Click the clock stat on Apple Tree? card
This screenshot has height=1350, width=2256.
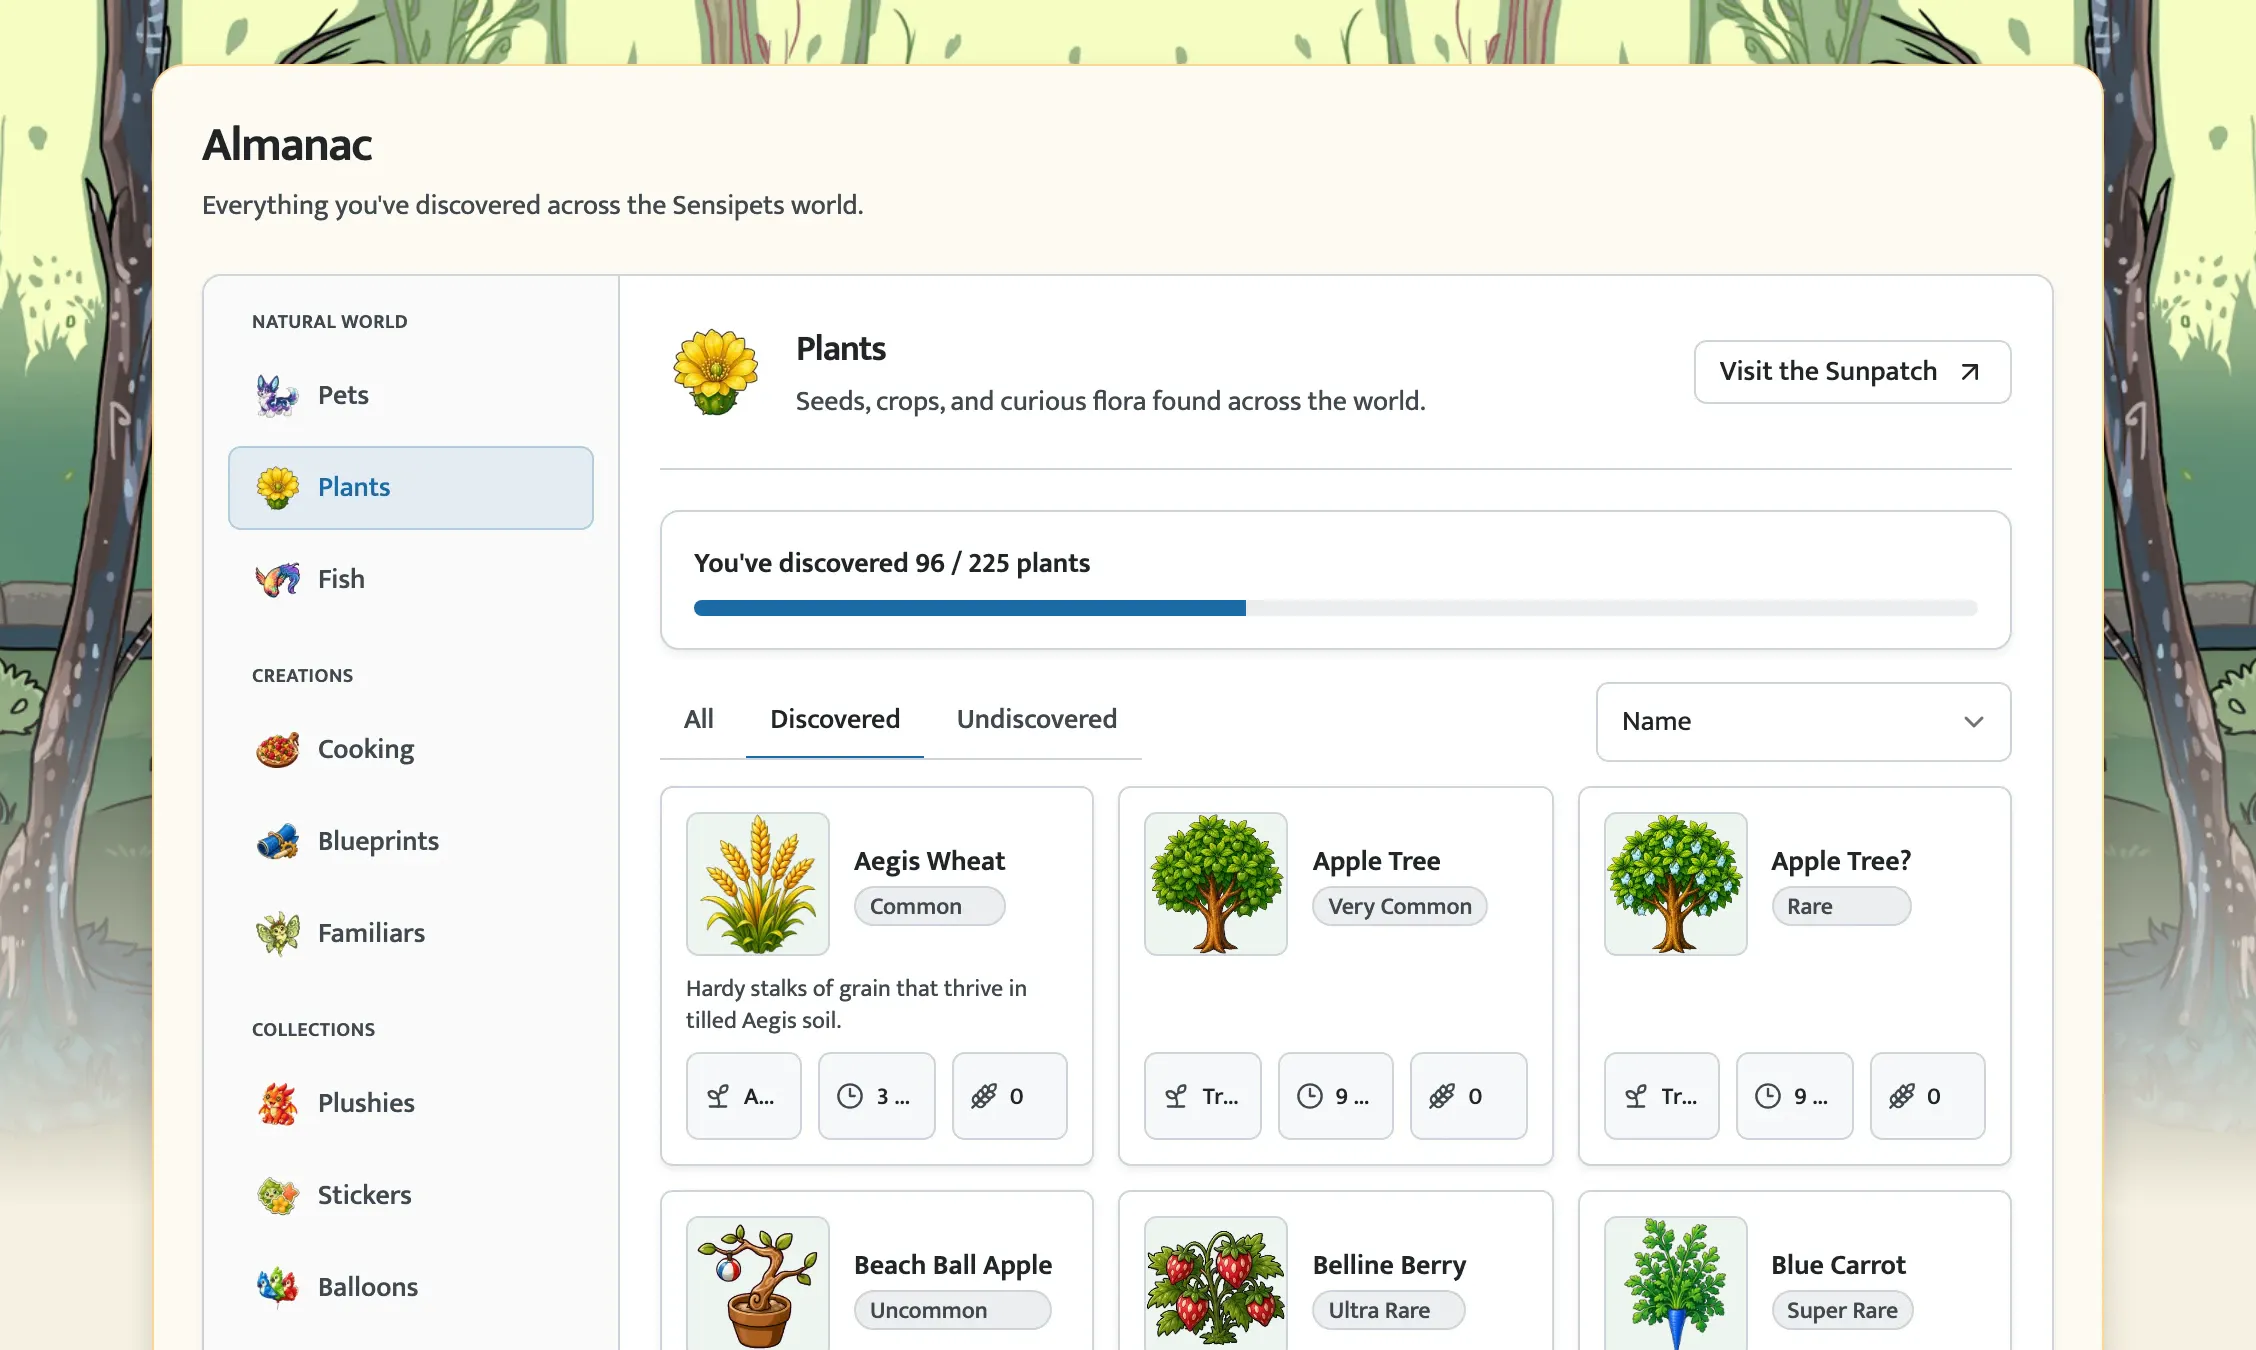pyautogui.click(x=1795, y=1096)
